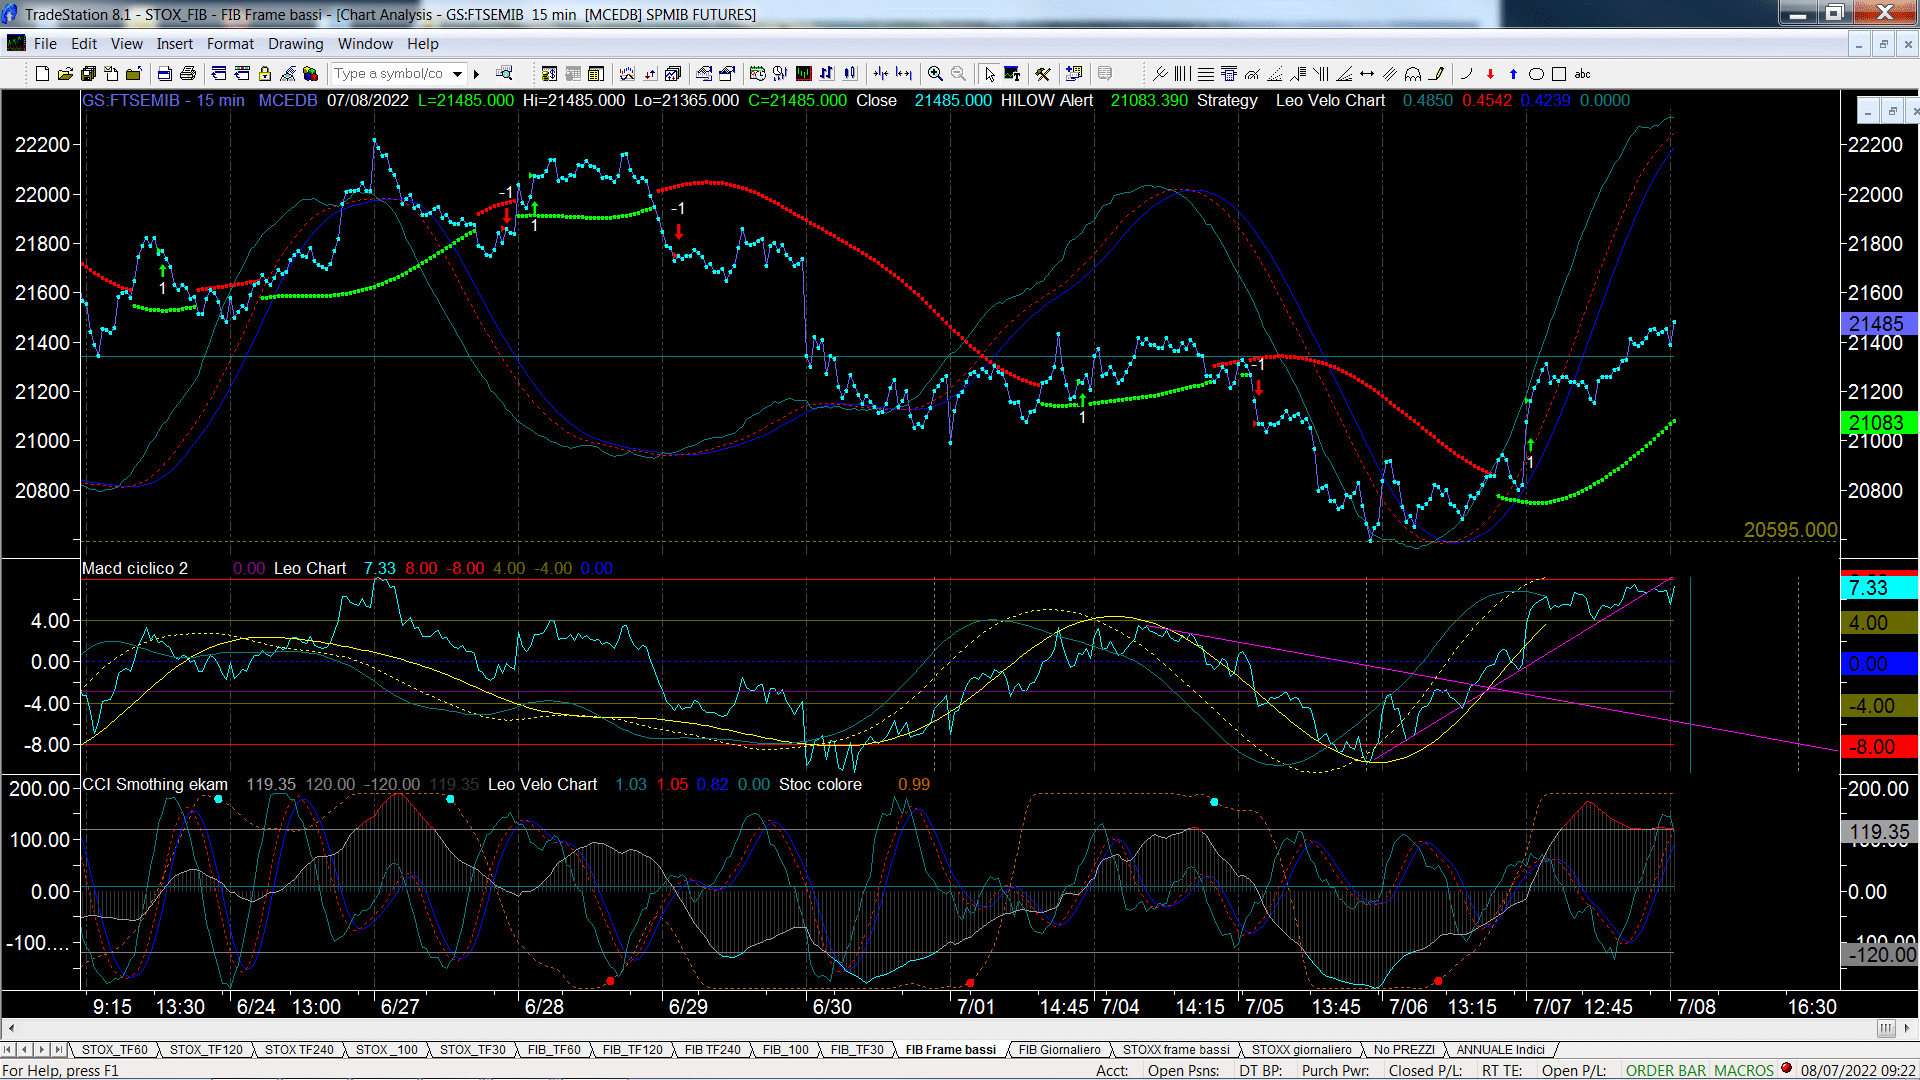The width and height of the screenshot is (1920, 1080).
Task: Click the Open folder icon
Action: click(x=65, y=73)
